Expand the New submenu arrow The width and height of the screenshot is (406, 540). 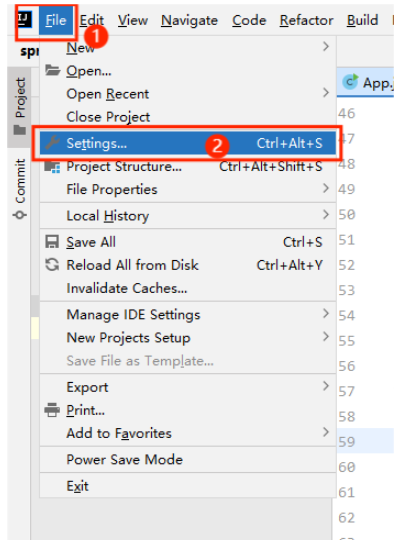(326, 46)
